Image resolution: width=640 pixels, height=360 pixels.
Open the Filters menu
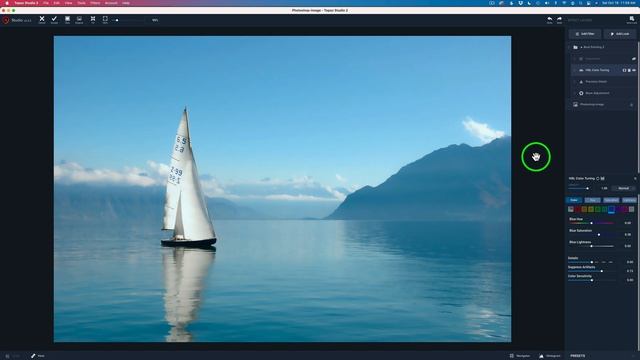coord(95,3)
